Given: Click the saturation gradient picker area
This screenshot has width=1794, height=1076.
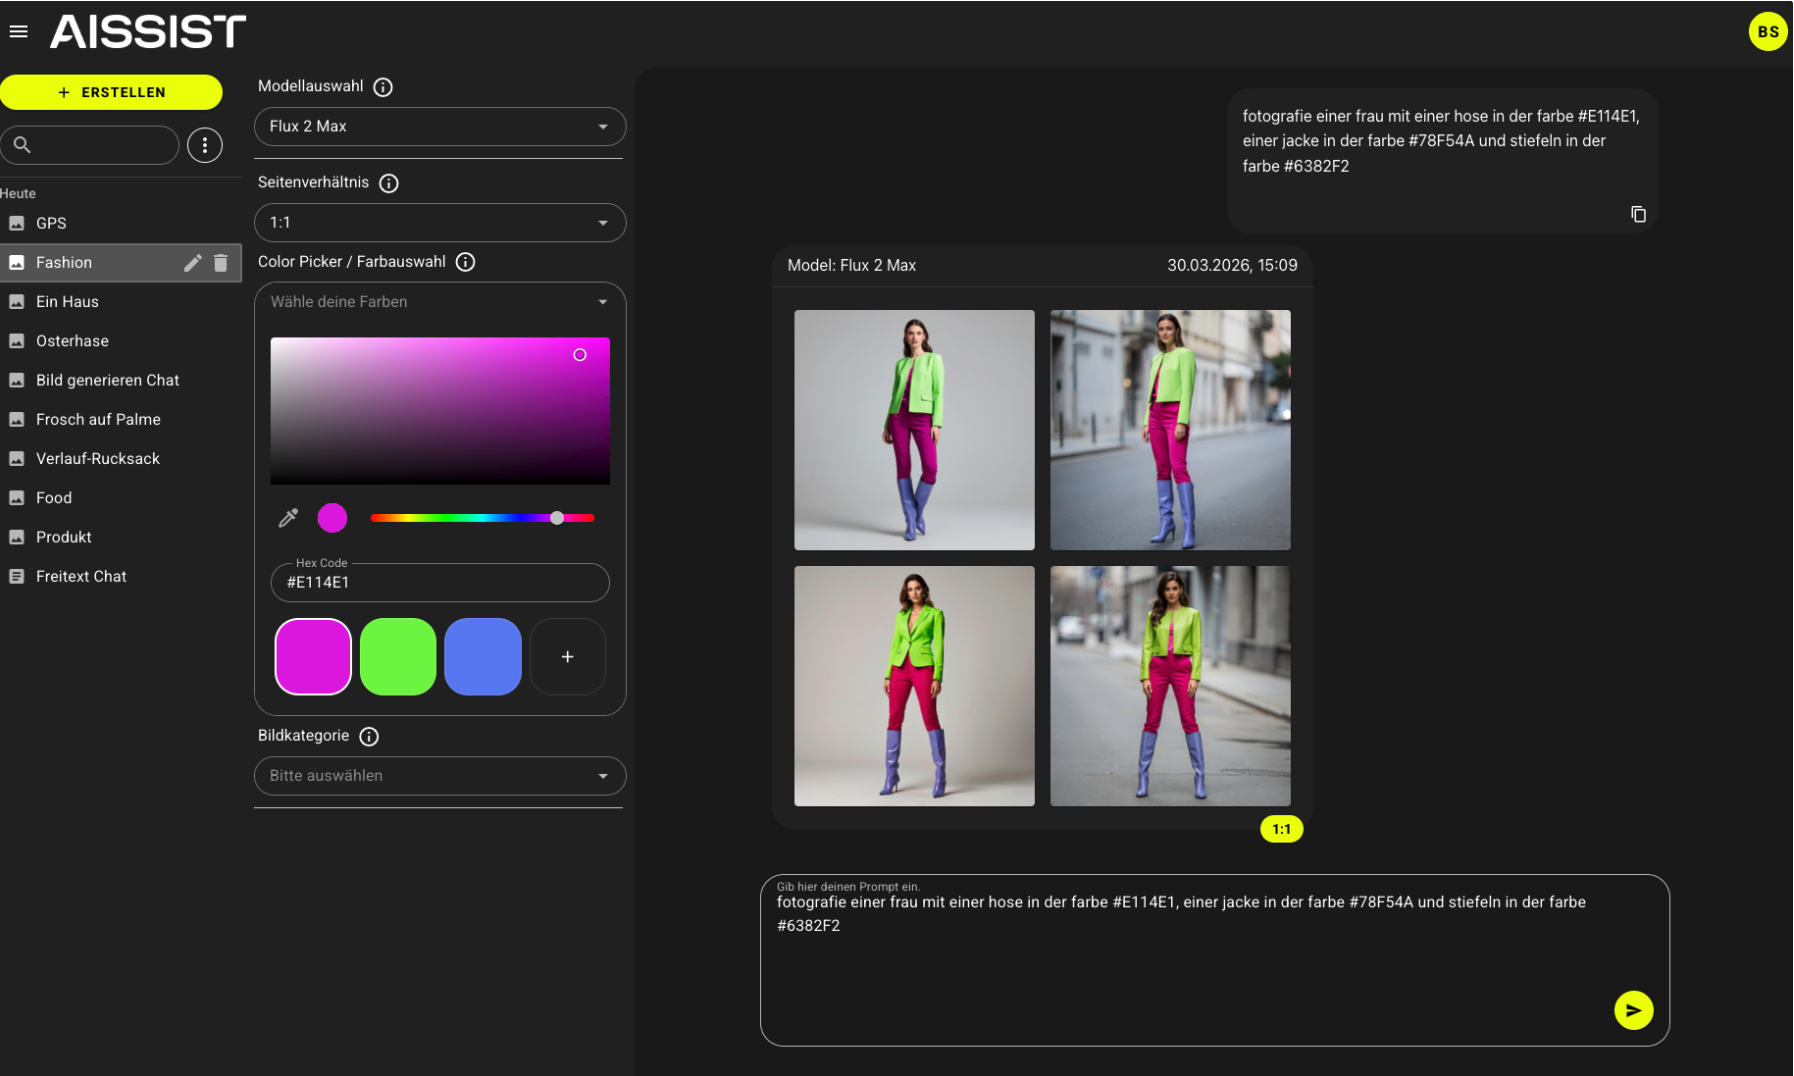Looking at the screenshot, I should (440, 411).
